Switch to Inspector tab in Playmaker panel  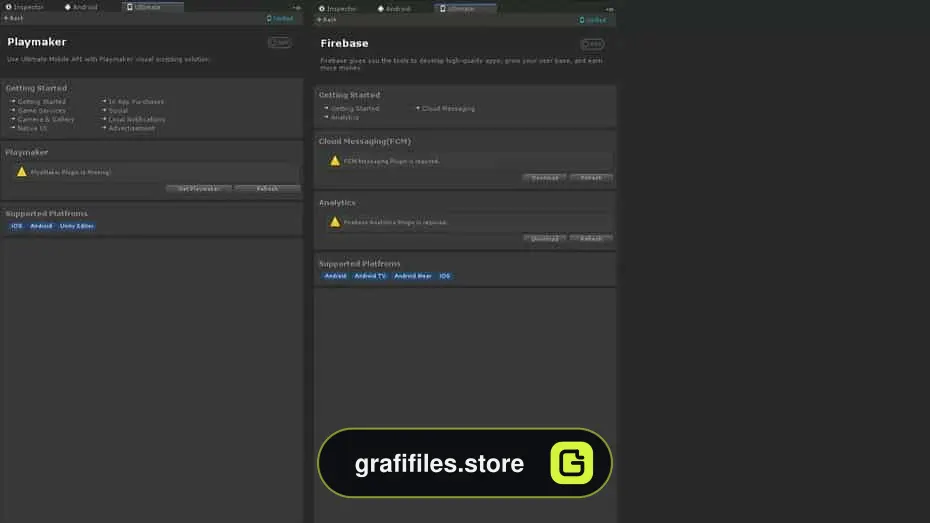tap(25, 7)
